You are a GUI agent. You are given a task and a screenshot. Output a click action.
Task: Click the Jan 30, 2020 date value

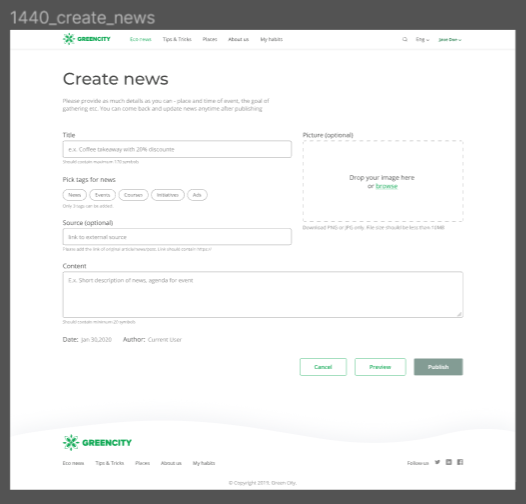pos(96,340)
